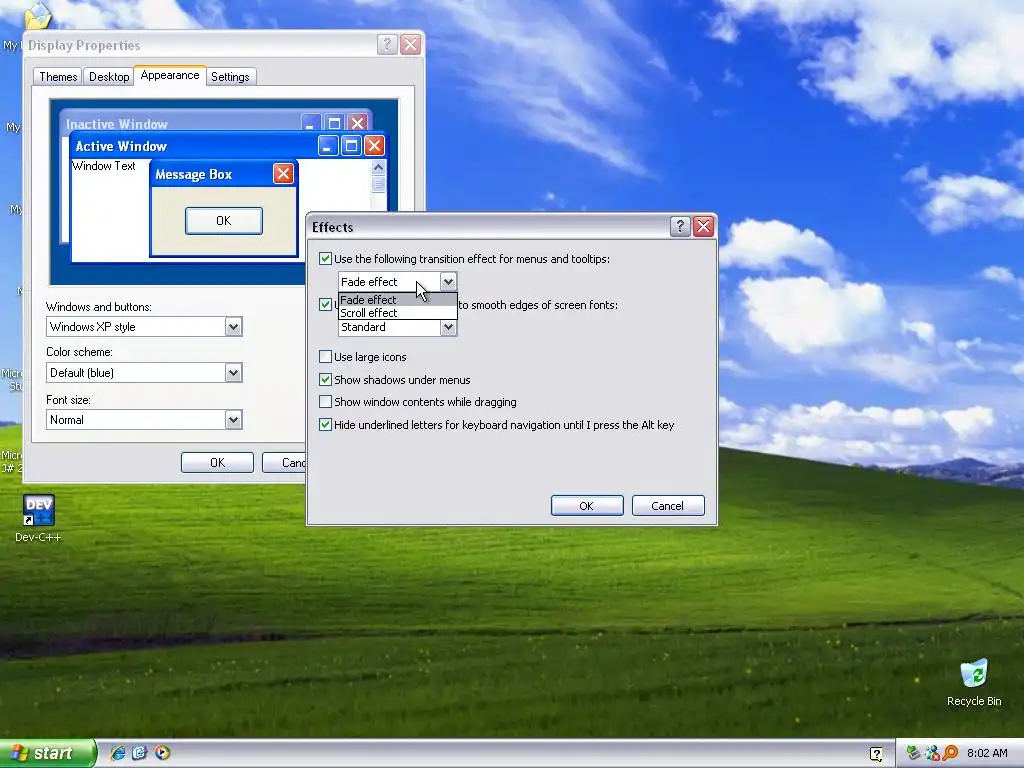Viewport: 1024px width, 768px height.
Task: Toggle the smooth edges of screen fonts checkbox
Action: tap(325, 304)
